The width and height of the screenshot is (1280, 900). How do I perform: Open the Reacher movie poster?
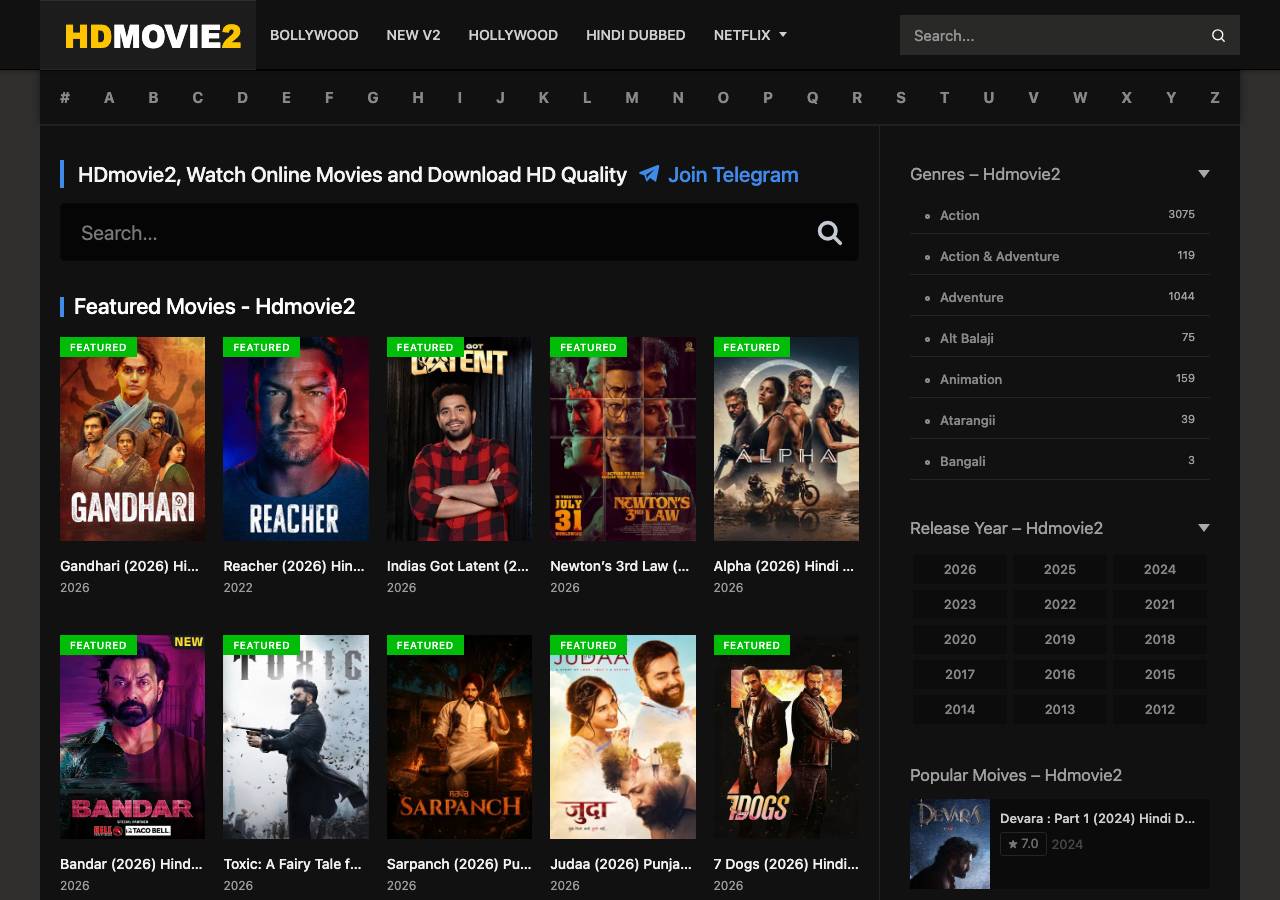(296, 439)
